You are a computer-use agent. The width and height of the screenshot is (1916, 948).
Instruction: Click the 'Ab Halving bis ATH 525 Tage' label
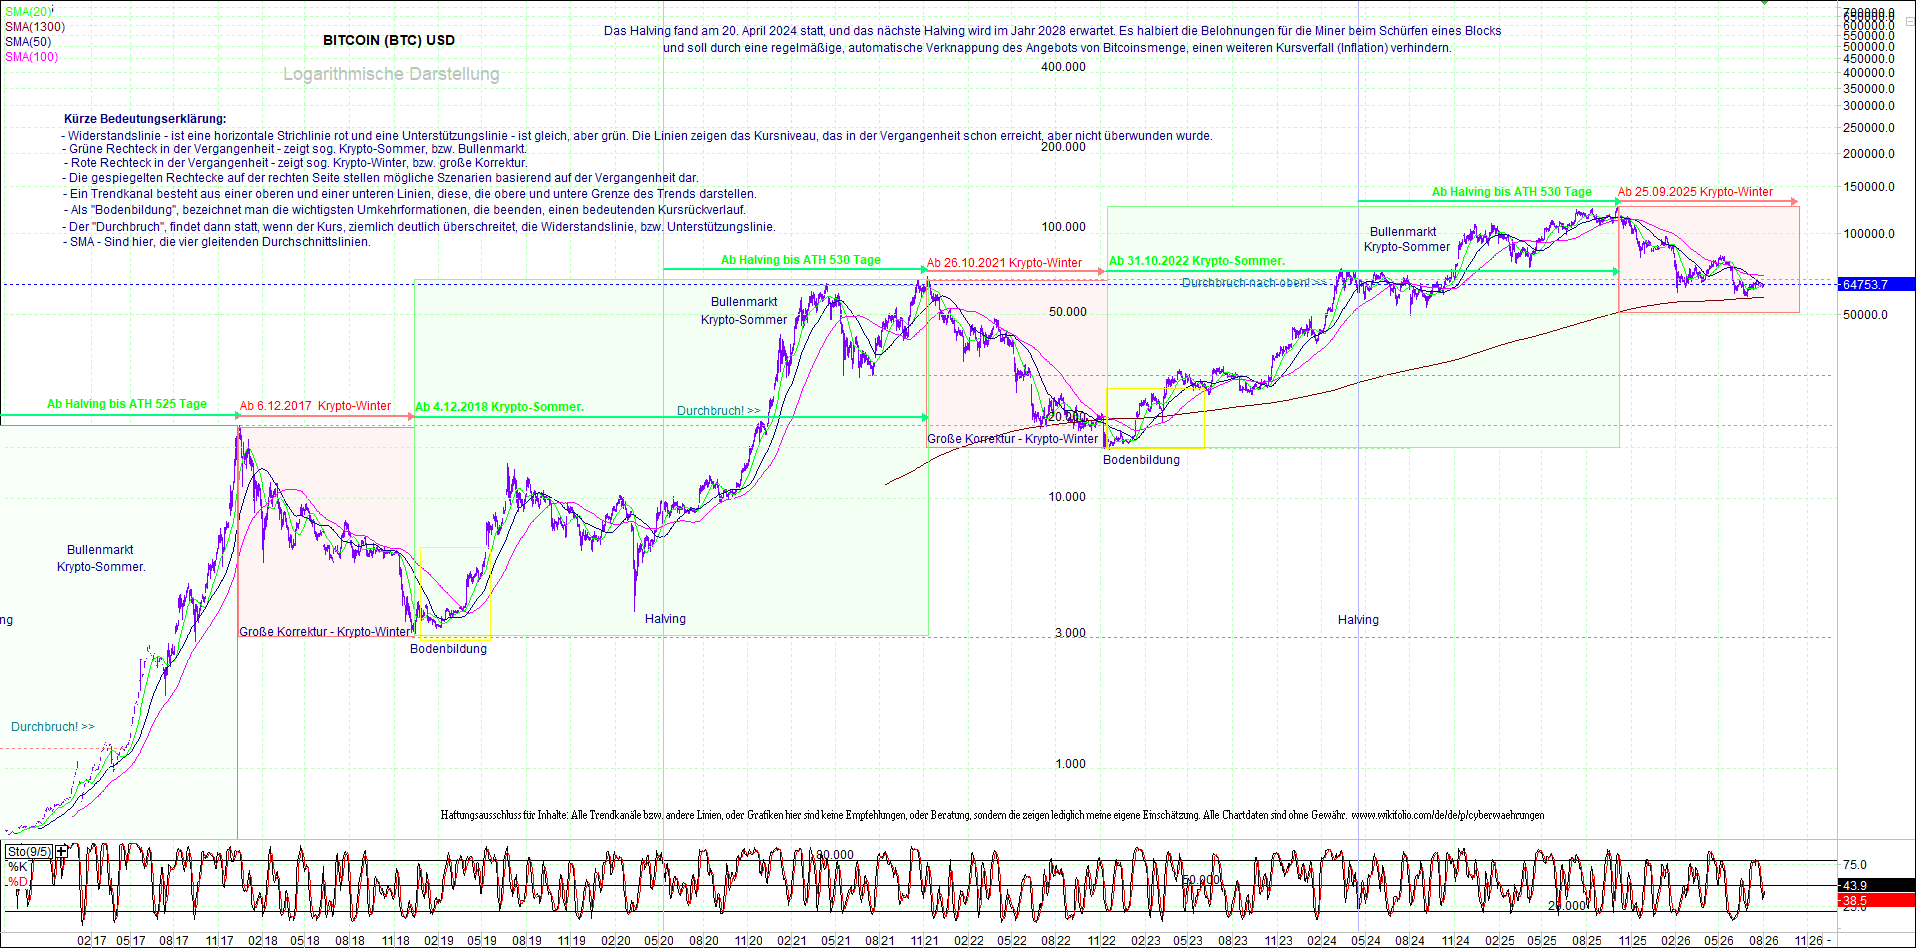click(x=127, y=404)
